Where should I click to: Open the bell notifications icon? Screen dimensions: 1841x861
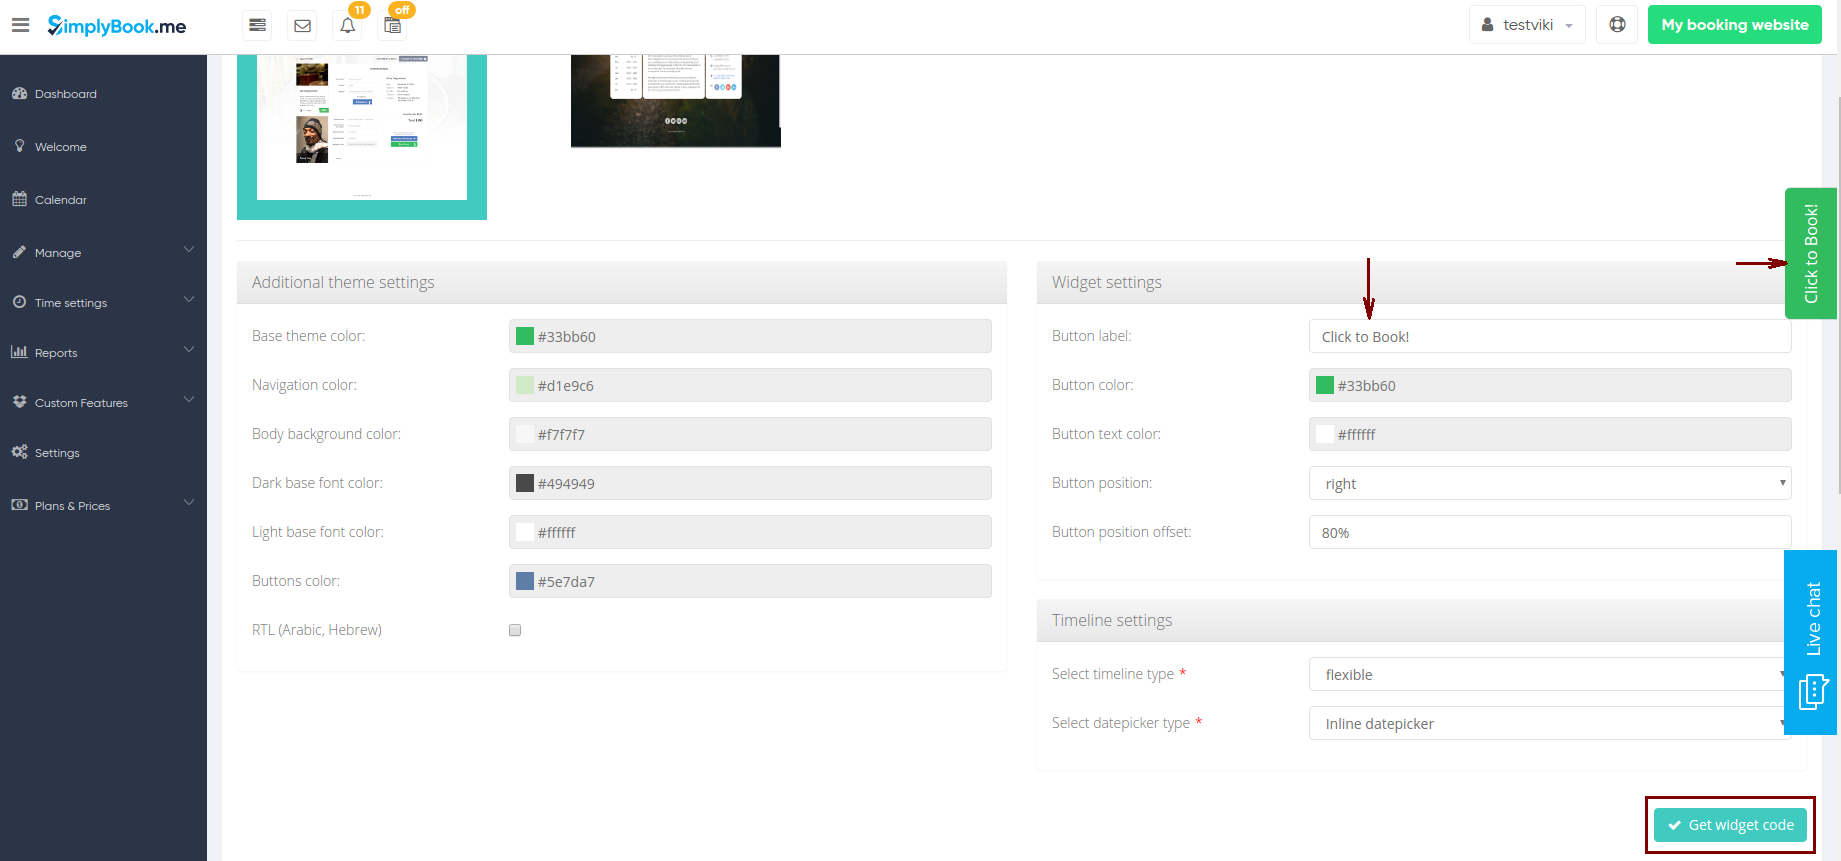pyautogui.click(x=347, y=25)
